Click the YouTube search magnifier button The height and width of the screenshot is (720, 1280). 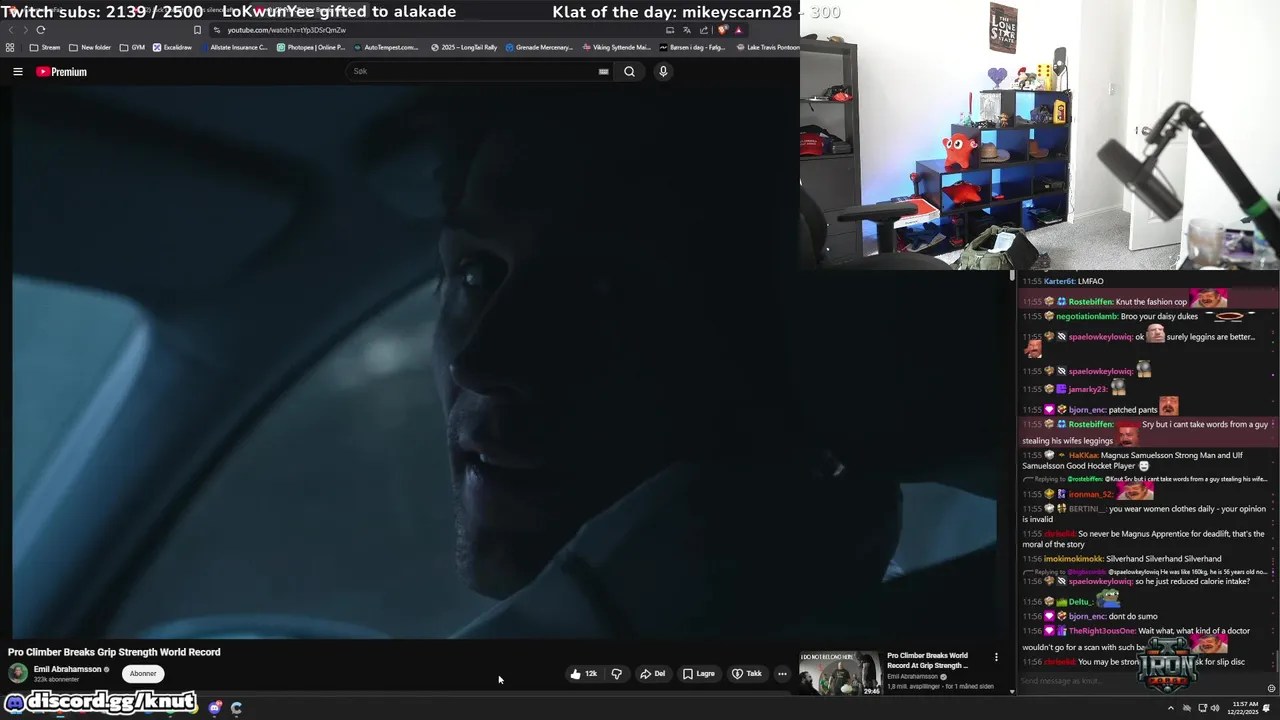[629, 72]
